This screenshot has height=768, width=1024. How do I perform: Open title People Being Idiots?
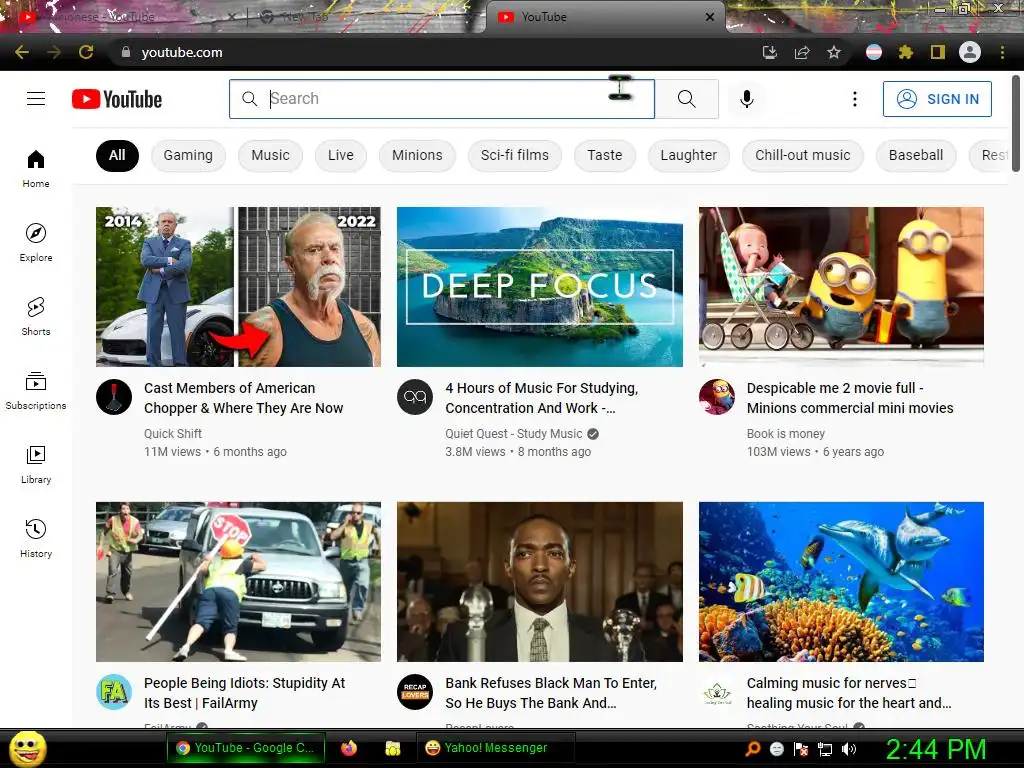point(244,693)
